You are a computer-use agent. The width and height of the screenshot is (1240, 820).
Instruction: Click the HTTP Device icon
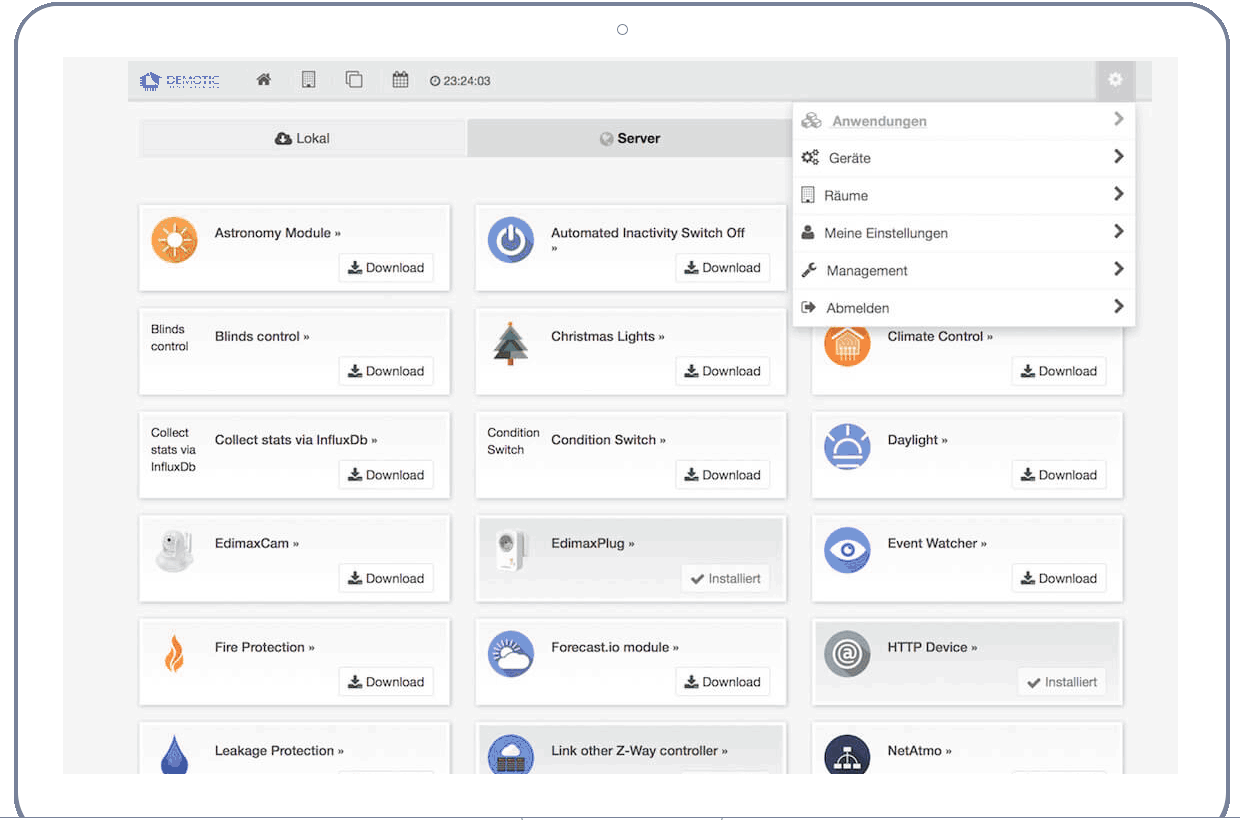[x=847, y=655]
